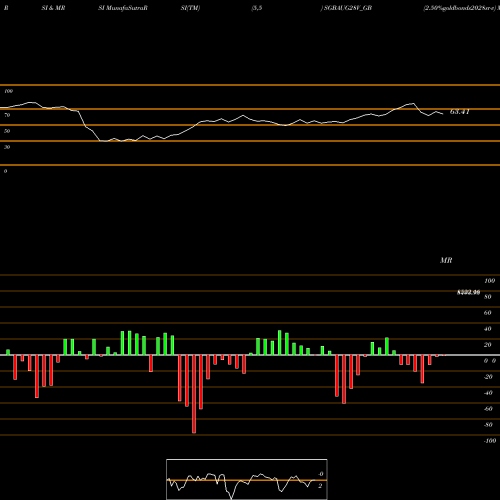
Task: Click the -80 label on the MR axis
Action: click(x=488, y=425)
